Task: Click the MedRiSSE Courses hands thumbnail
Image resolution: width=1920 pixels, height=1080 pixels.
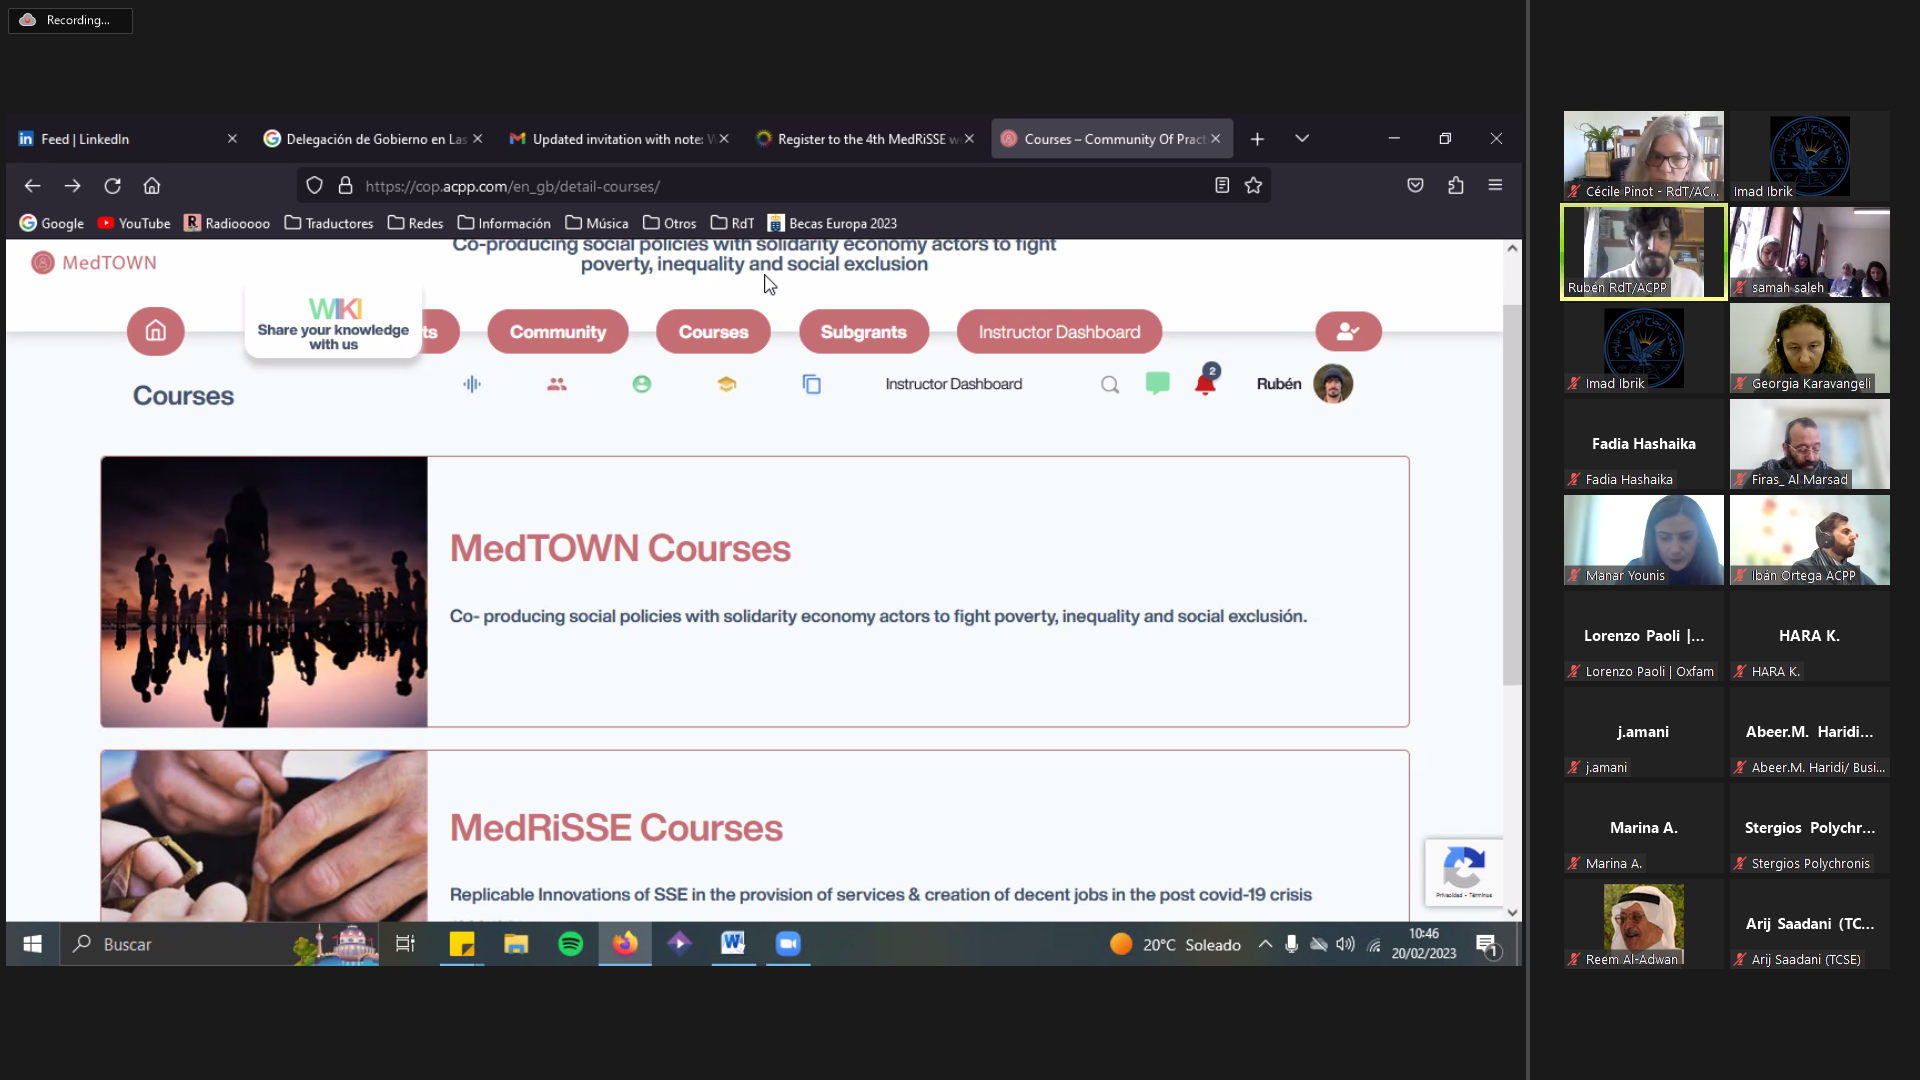Action: [x=264, y=836]
